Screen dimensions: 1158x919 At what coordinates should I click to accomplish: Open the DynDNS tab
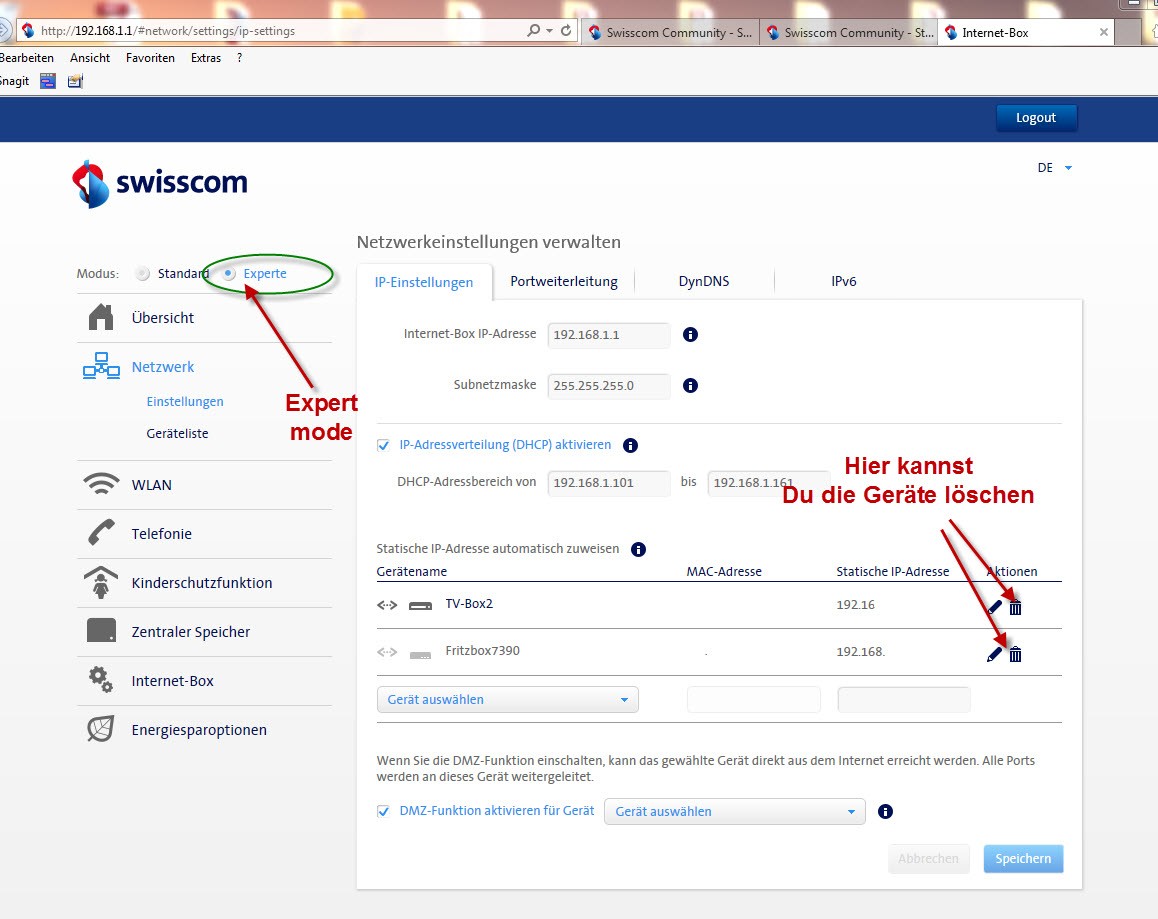pos(704,281)
